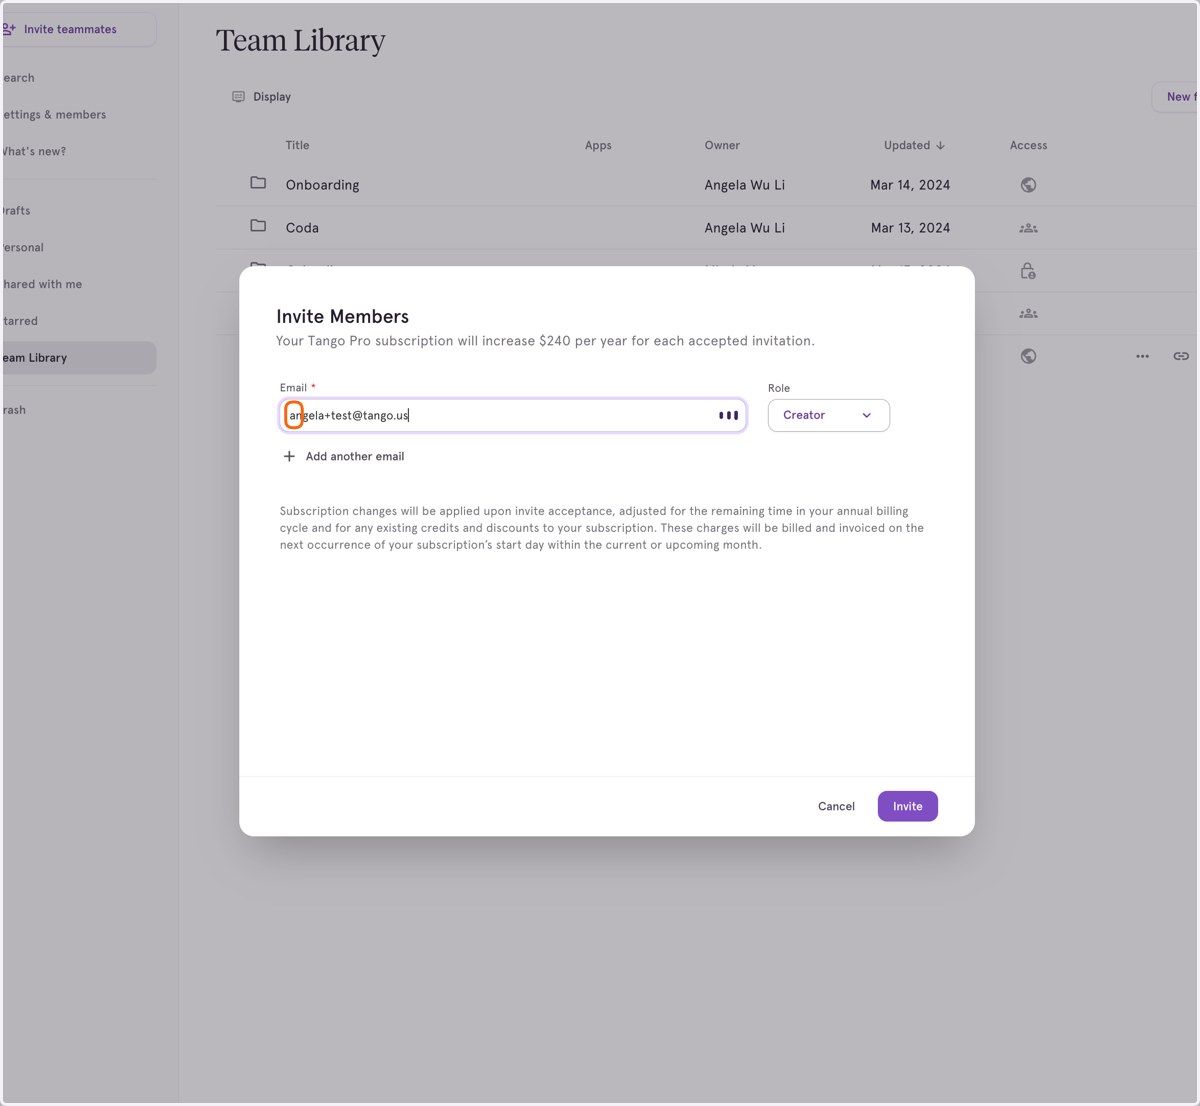Click the Email input field

click(x=512, y=415)
